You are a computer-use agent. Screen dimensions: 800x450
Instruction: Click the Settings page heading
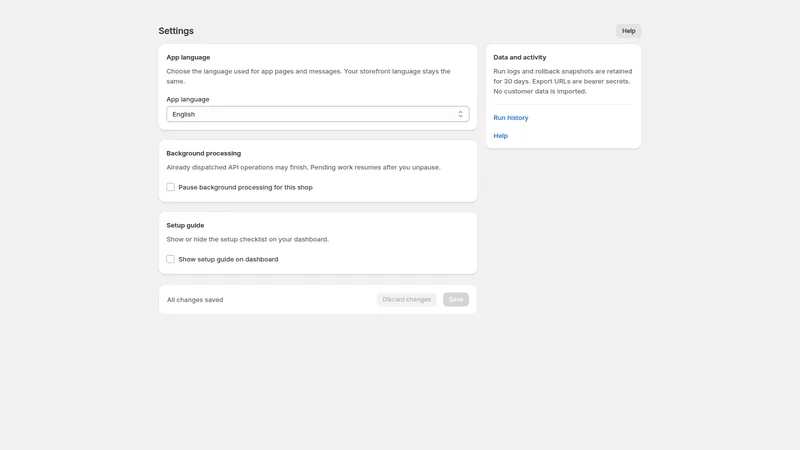click(176, 31)
